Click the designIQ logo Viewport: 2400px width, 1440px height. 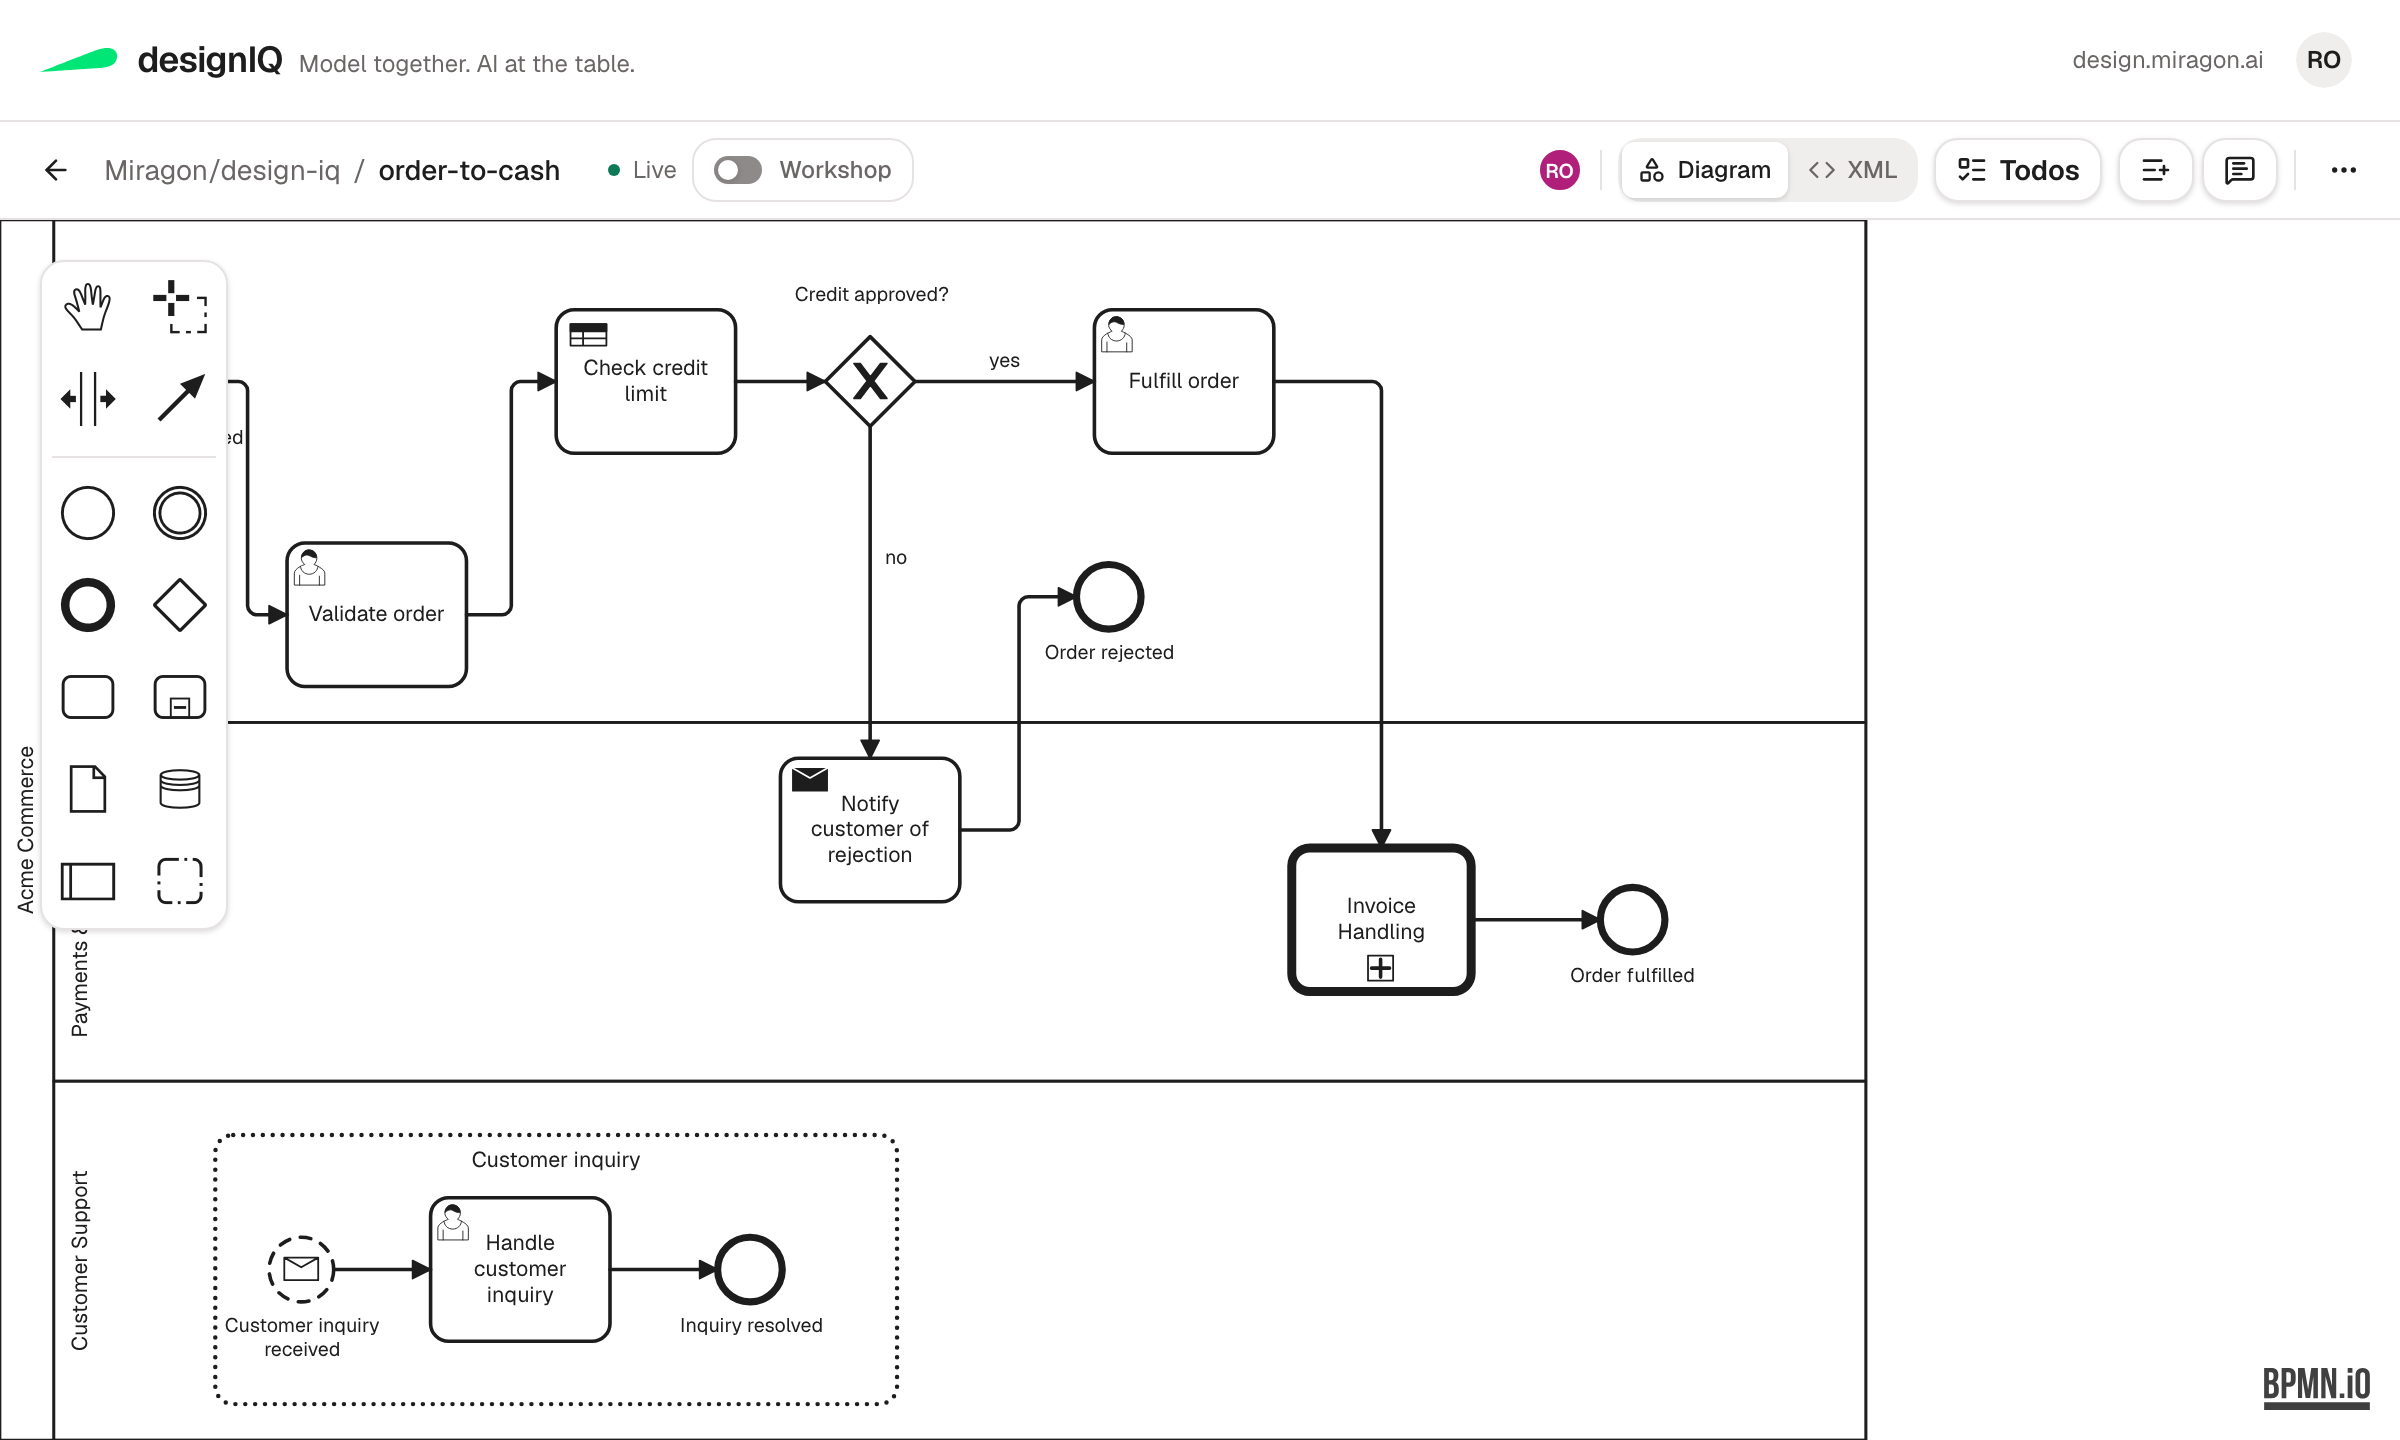pyautogui.click(x=162, y=60)
